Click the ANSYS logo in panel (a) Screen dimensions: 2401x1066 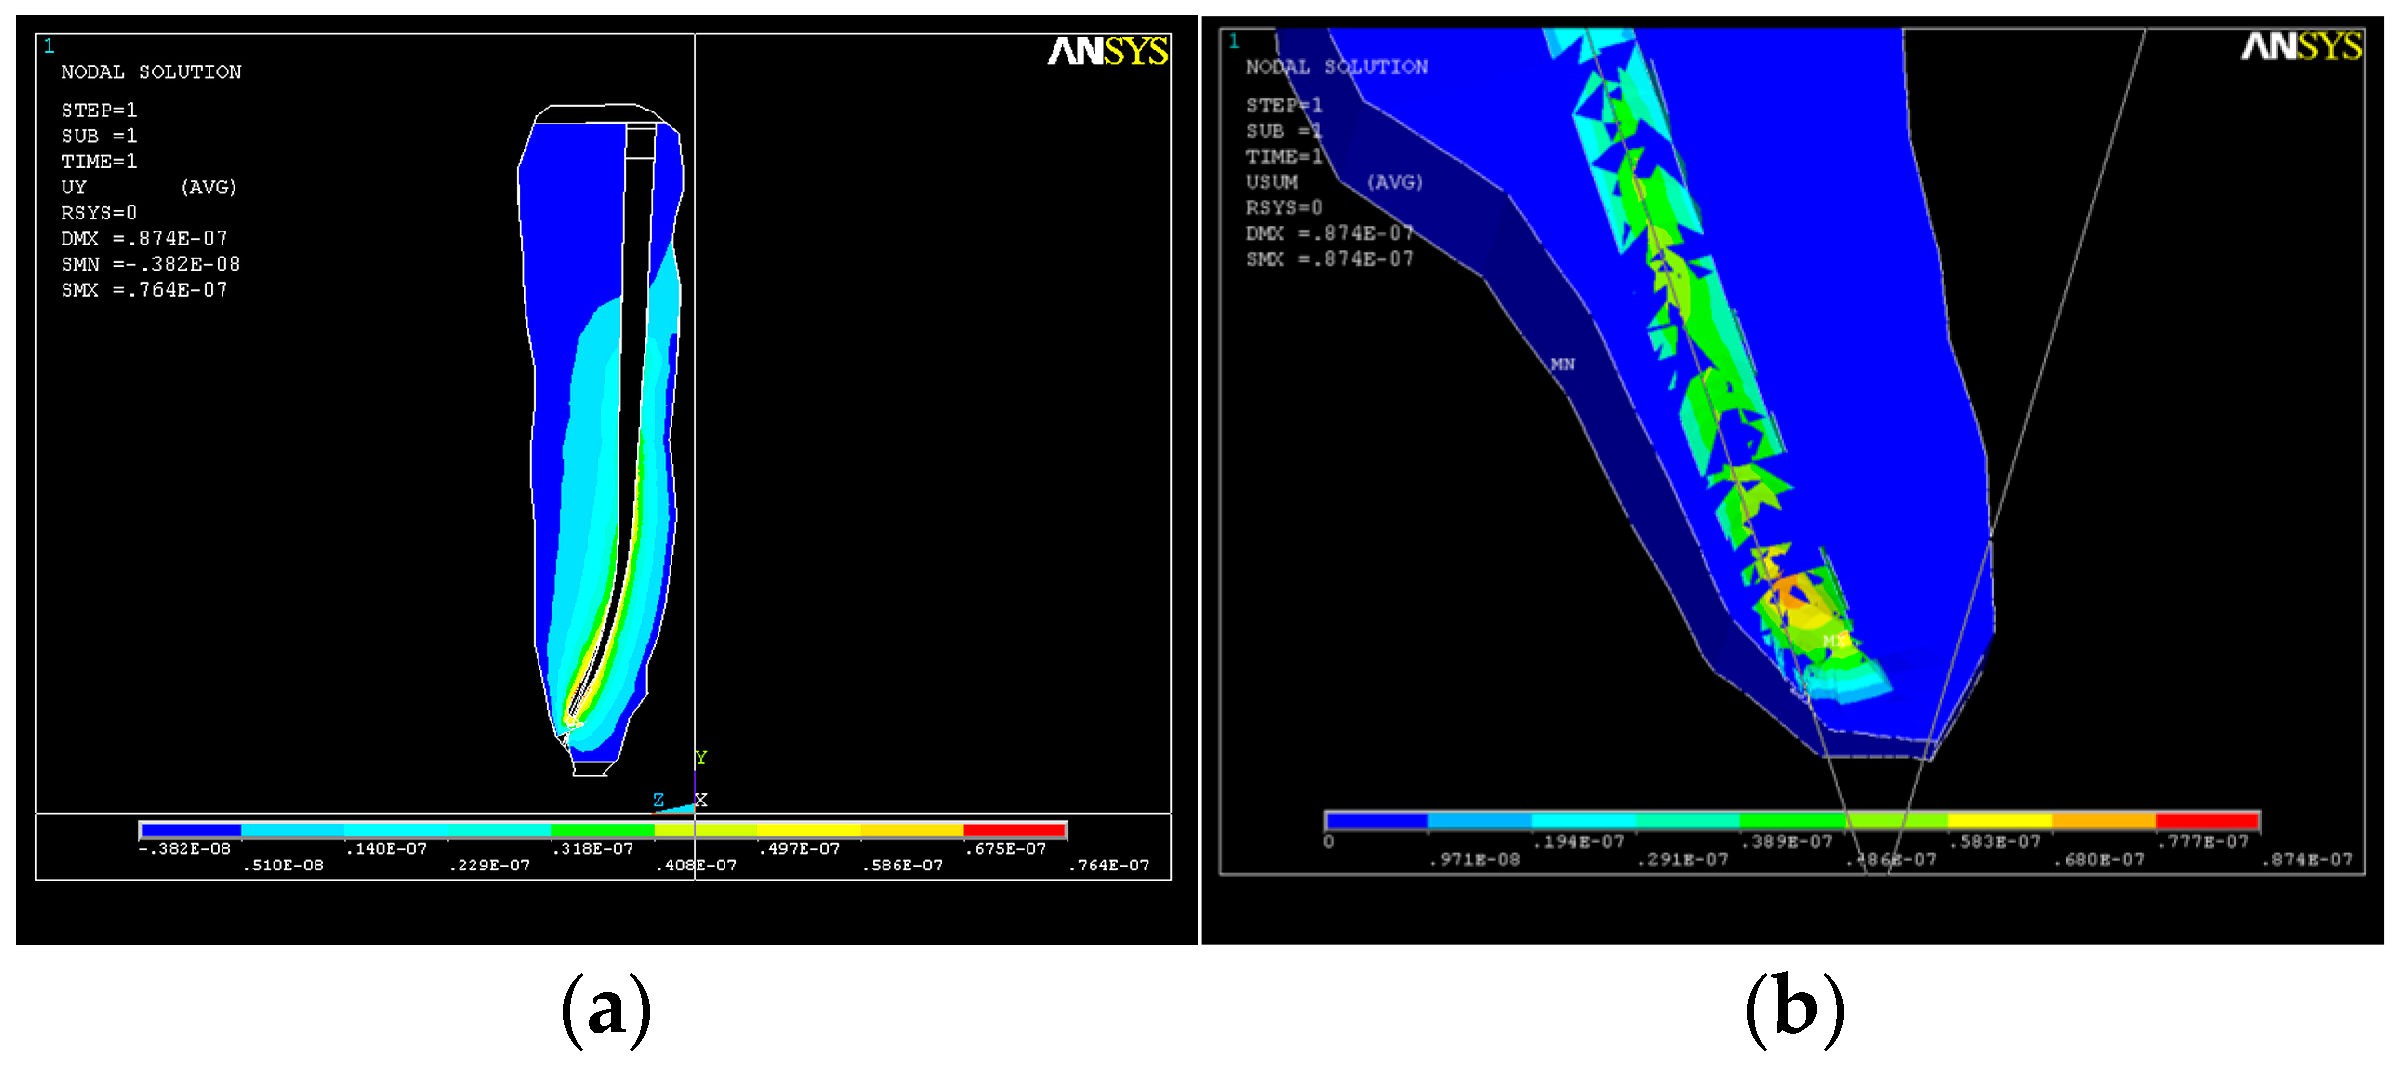click(x=1107, y=51)
